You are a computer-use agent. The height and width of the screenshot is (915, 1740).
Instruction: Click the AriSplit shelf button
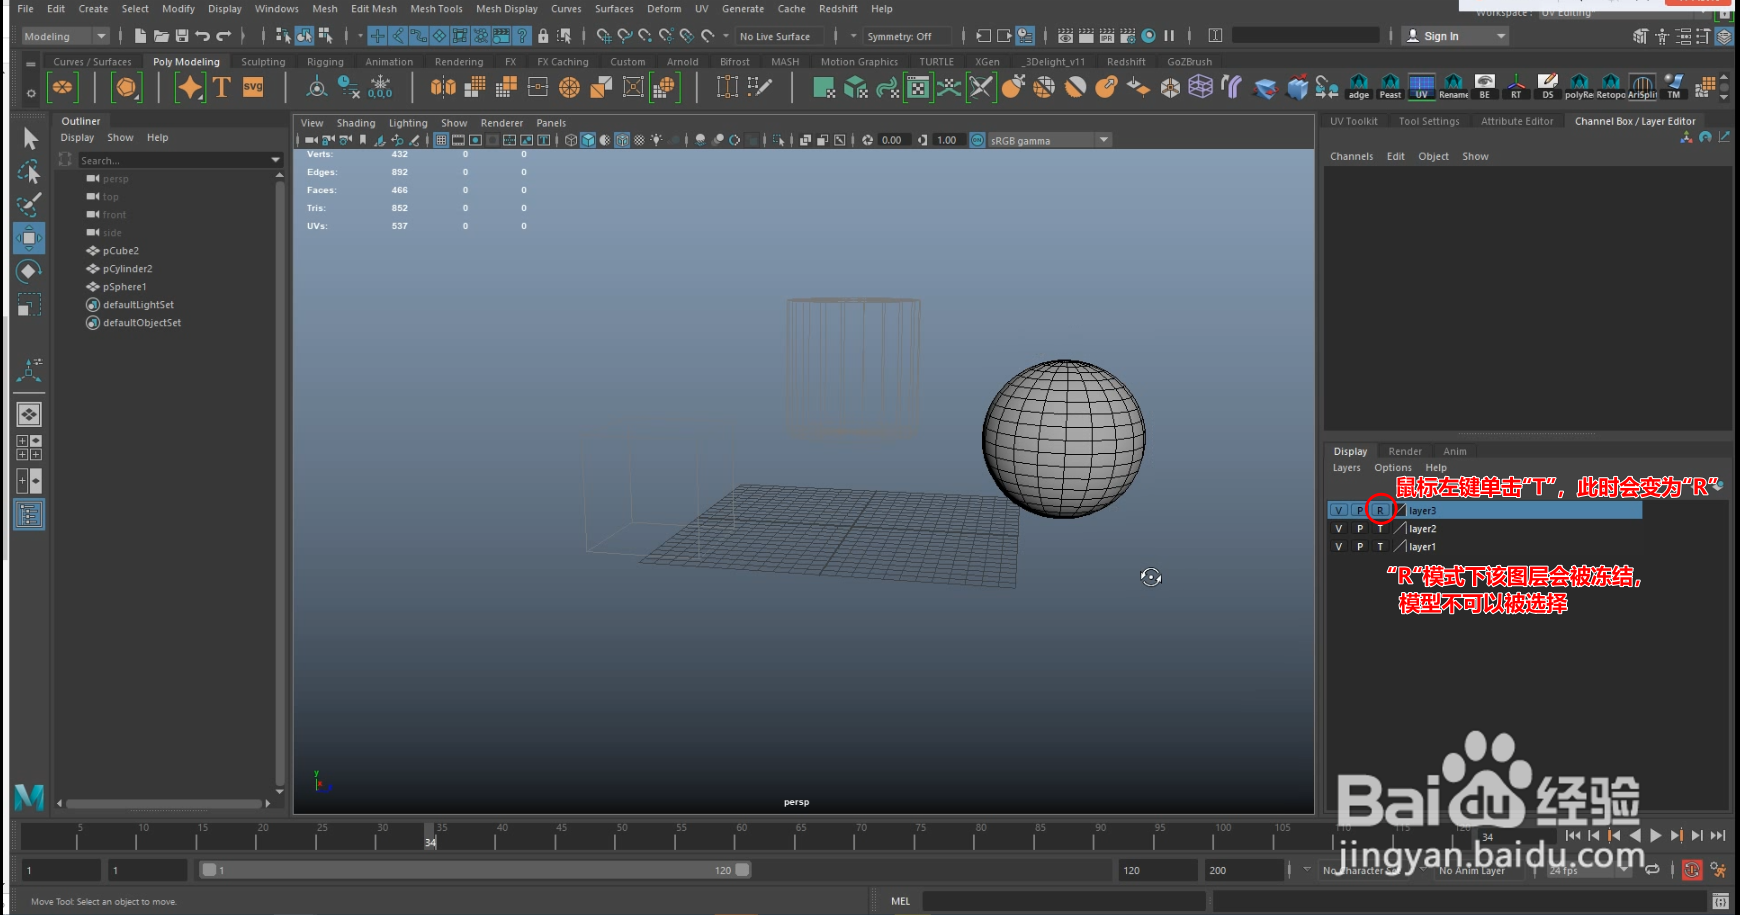pyautogui.click(x=1642, y=87)
